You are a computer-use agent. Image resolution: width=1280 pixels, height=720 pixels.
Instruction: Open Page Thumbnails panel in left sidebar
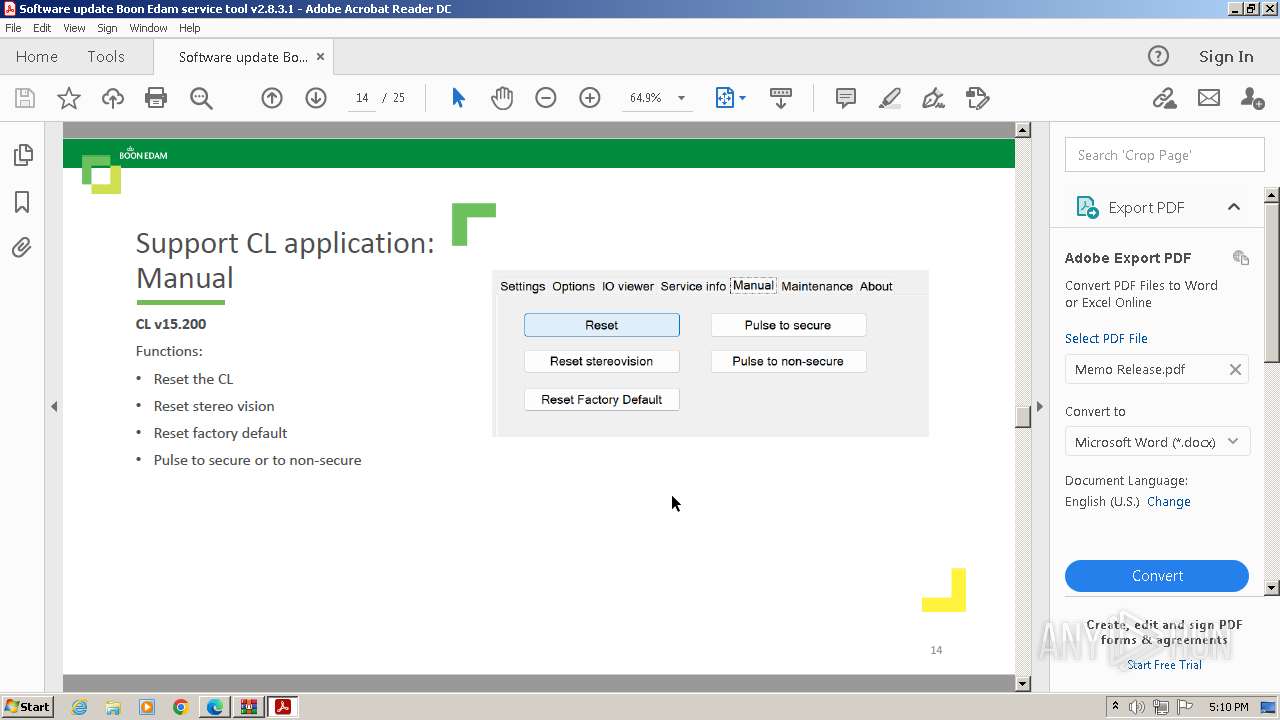(22, 155)
